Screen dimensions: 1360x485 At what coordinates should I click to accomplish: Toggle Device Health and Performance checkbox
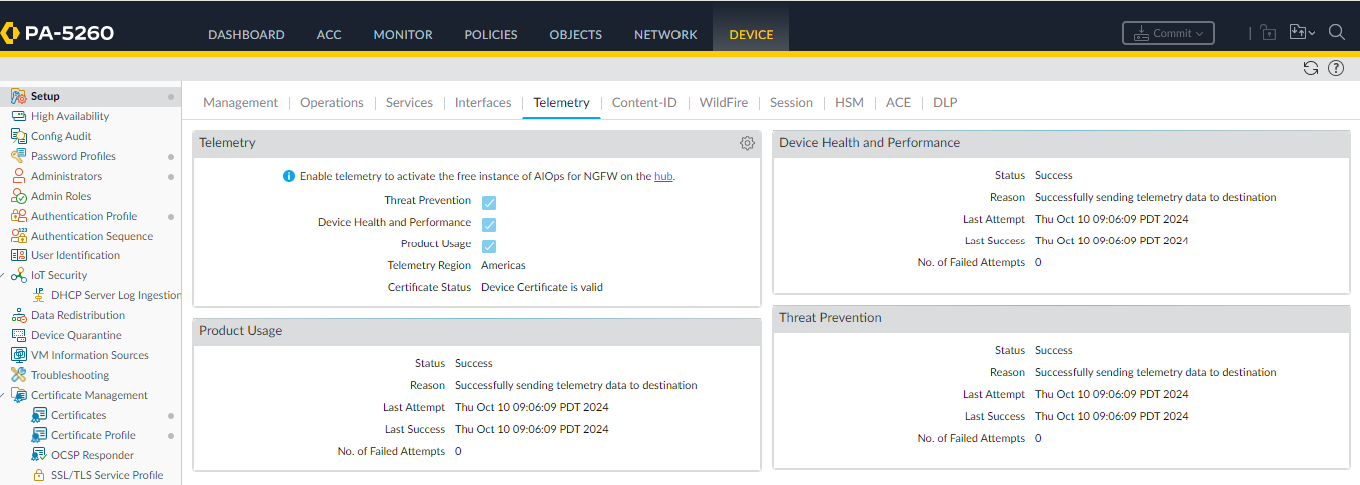click(489, 224)
